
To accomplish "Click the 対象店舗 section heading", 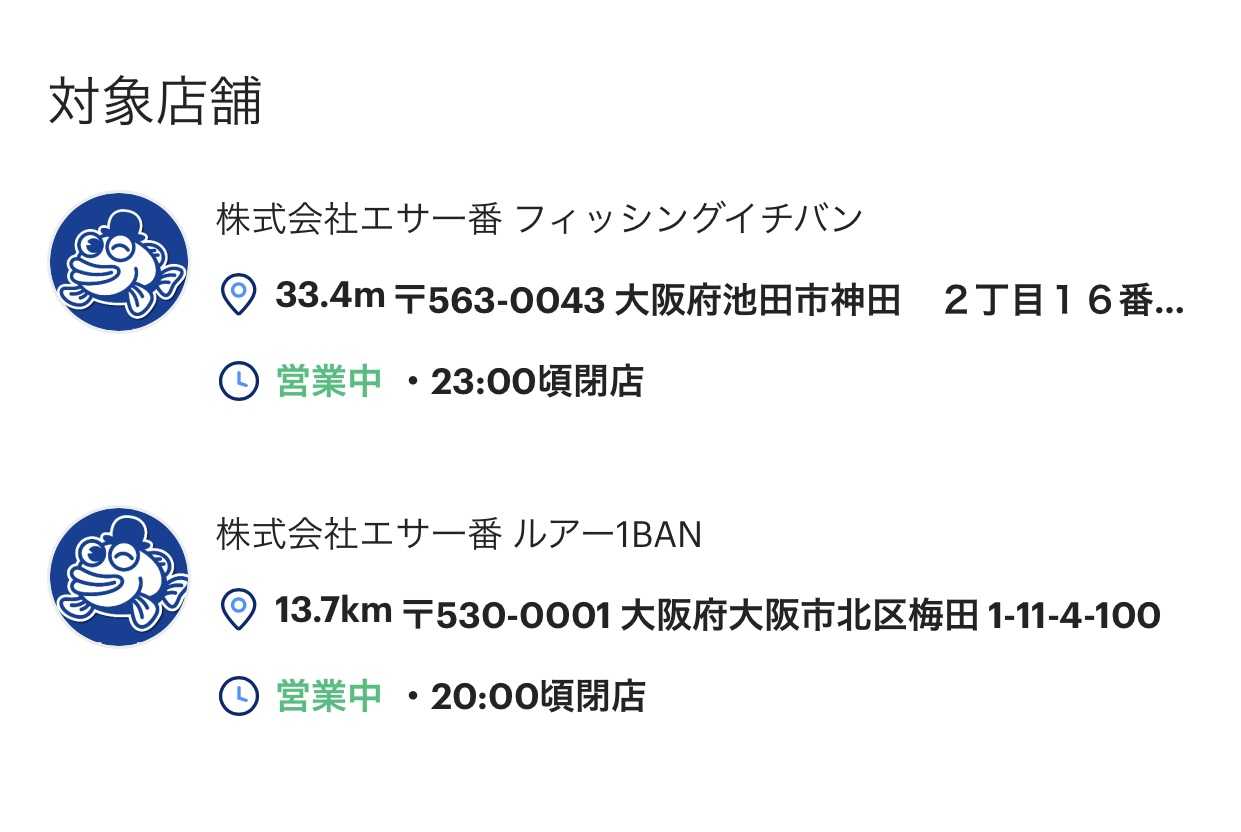I will (155, 101).
